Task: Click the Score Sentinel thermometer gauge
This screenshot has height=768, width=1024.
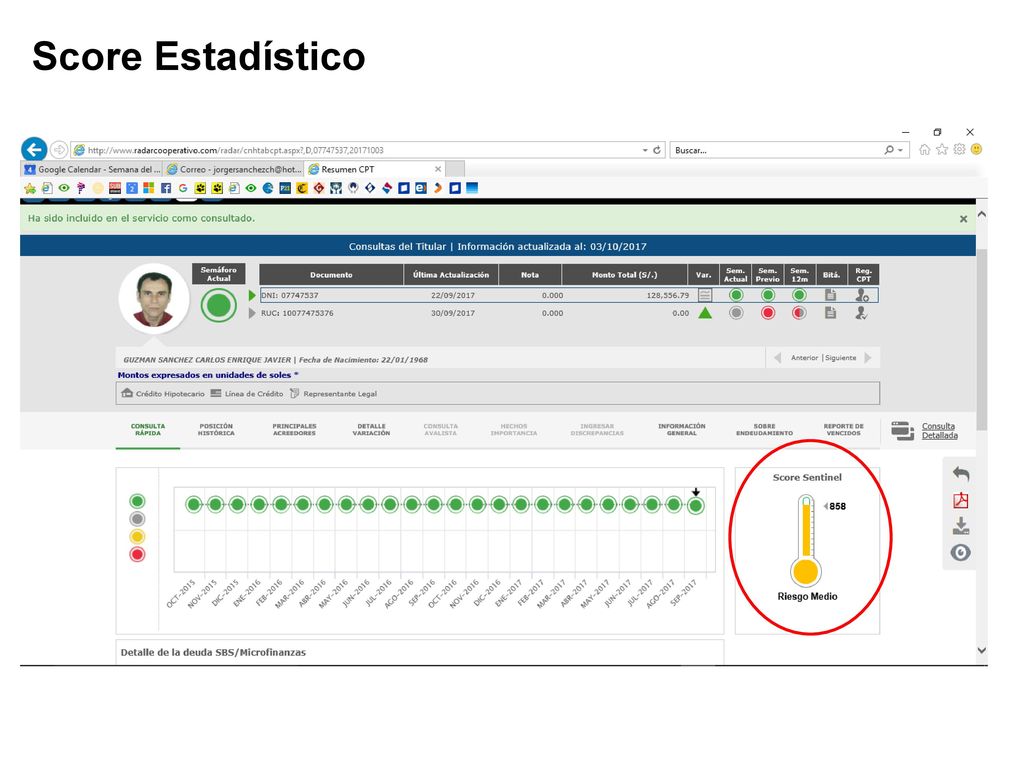Action: [x=806, y=540]
